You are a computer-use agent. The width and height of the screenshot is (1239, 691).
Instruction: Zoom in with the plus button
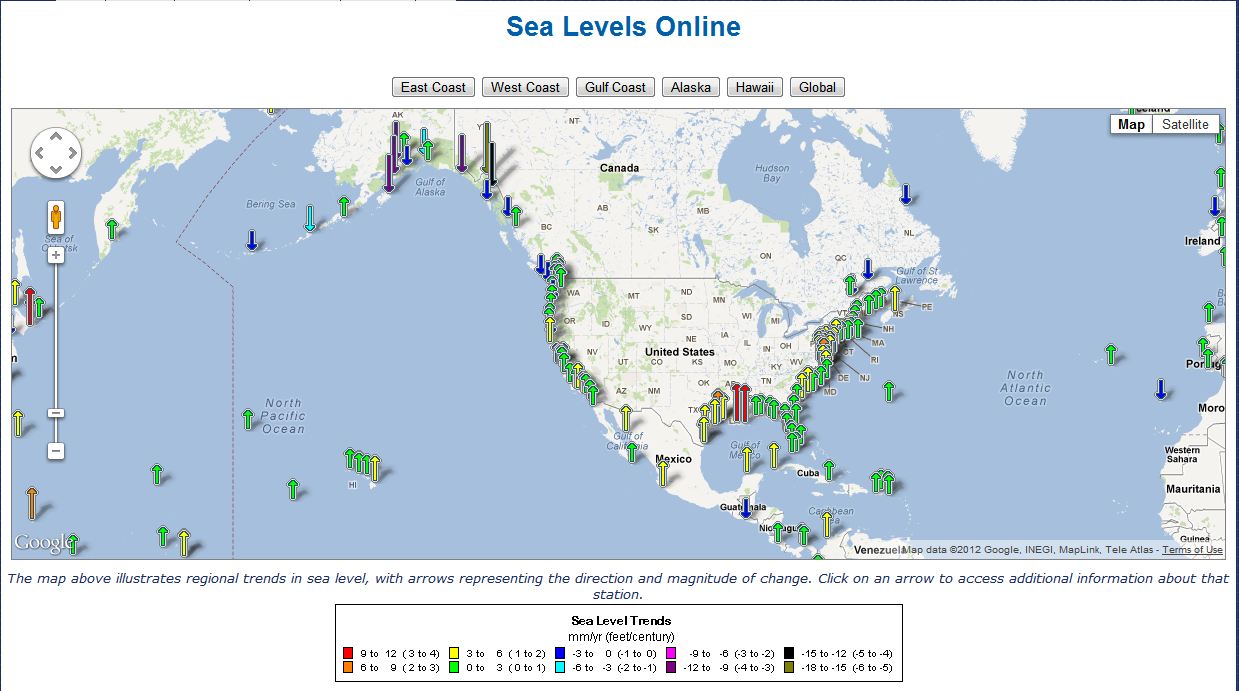point(56,255)
